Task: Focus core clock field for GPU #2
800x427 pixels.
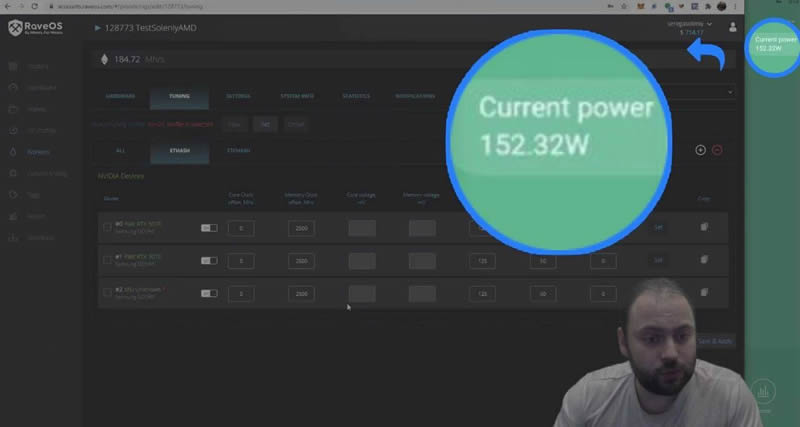Action: [241, 293]
